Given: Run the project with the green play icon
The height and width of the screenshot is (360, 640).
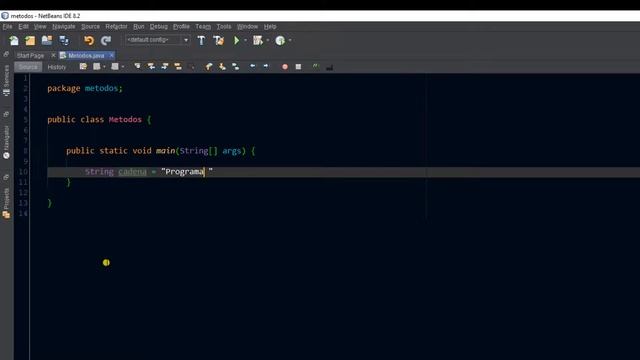Looking at the screenshot, I should pyautogui.click(x=236, y=40).
